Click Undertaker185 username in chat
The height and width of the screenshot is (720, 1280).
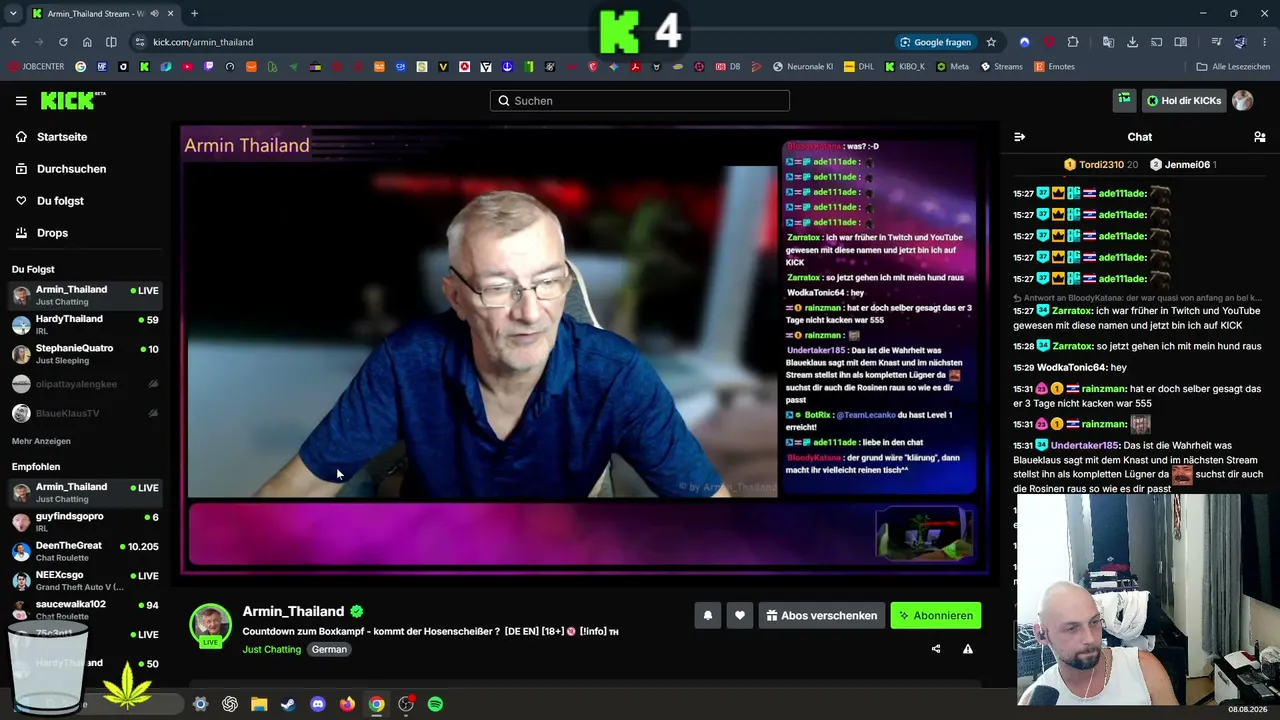coord(1085,446)
